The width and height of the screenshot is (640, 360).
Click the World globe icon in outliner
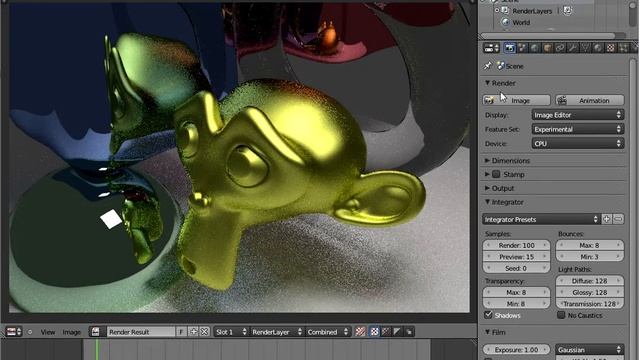[x=506, y=22]
